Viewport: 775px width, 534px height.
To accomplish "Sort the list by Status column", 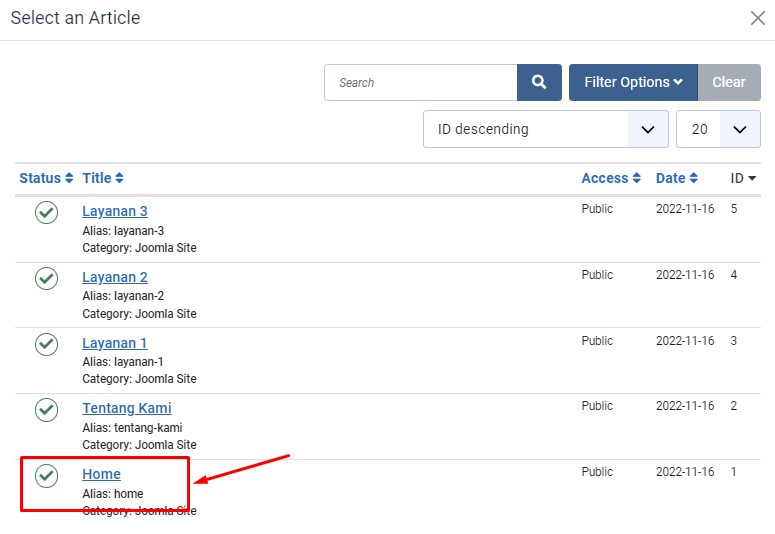I will 46,178.
